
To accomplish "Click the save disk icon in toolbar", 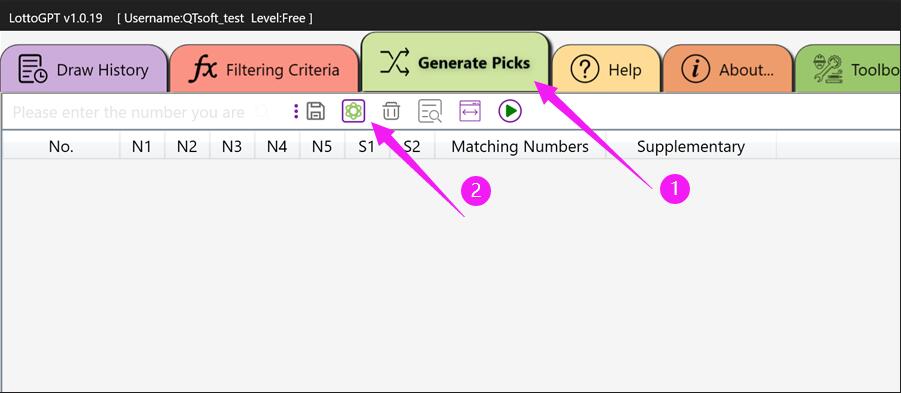I will click(x=315, y=111).
